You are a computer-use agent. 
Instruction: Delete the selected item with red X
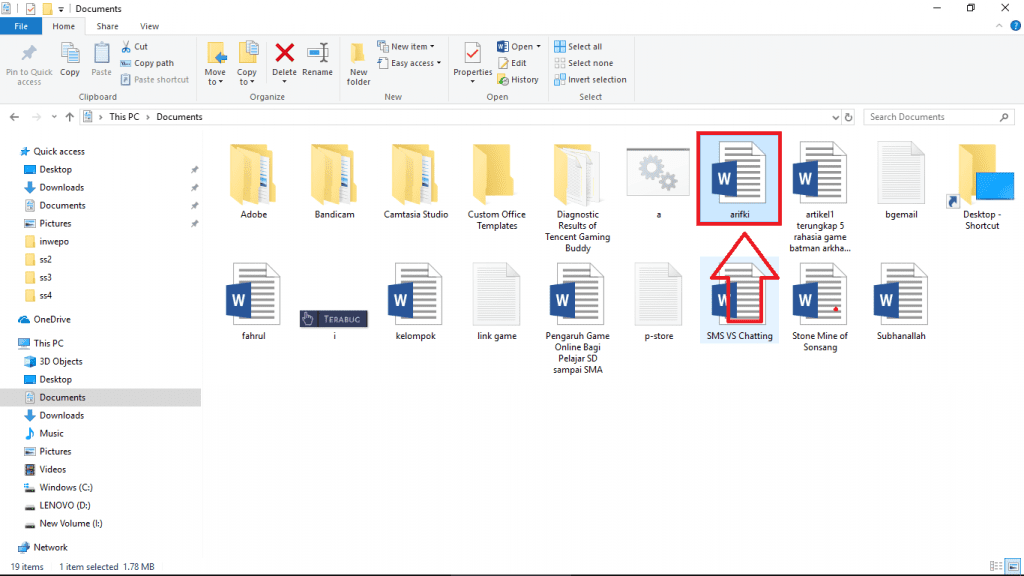coord(284,63)
